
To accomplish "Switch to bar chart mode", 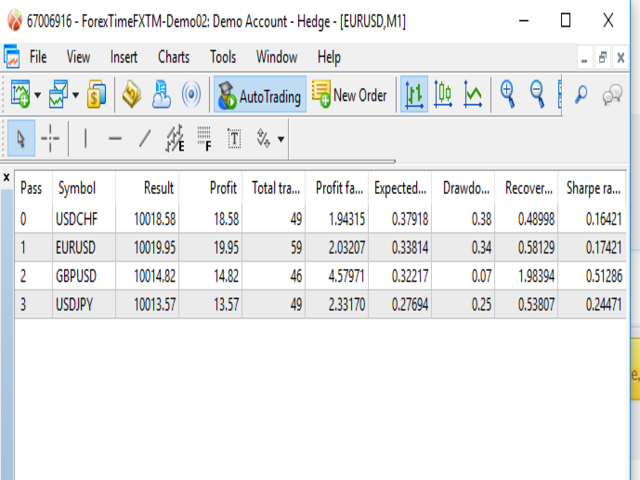I will pos(414,94).
